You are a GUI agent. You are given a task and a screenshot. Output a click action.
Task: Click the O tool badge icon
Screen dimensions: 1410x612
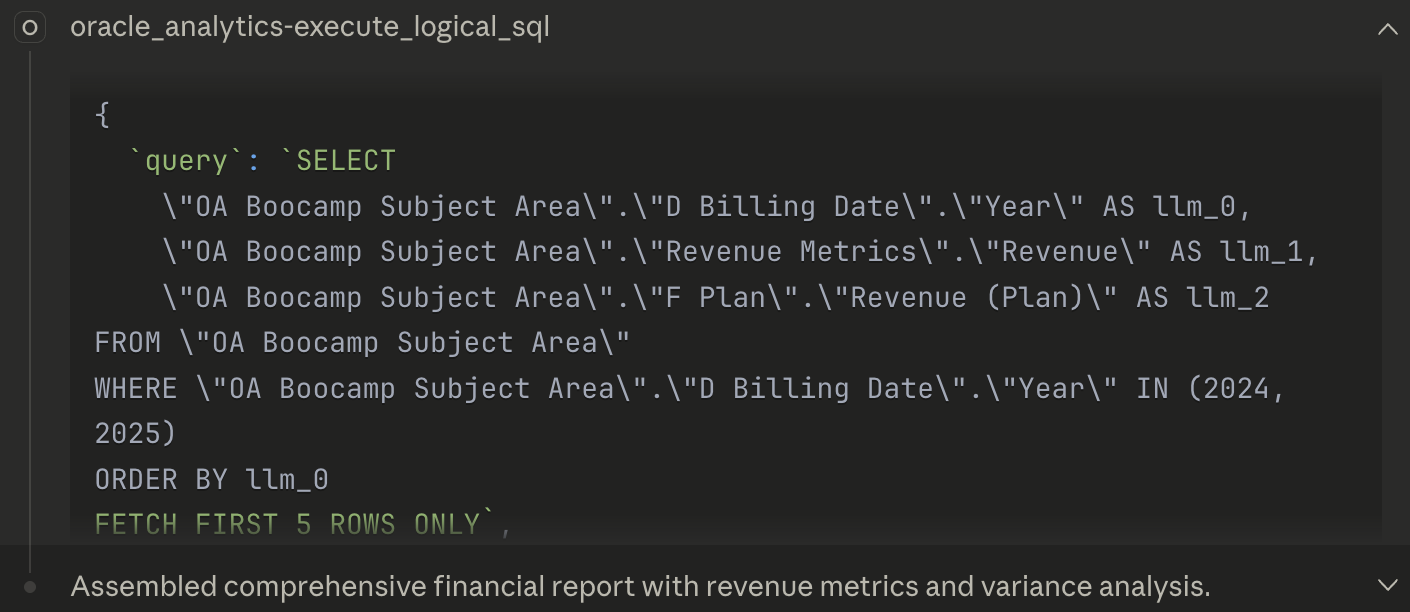point(30,27)
